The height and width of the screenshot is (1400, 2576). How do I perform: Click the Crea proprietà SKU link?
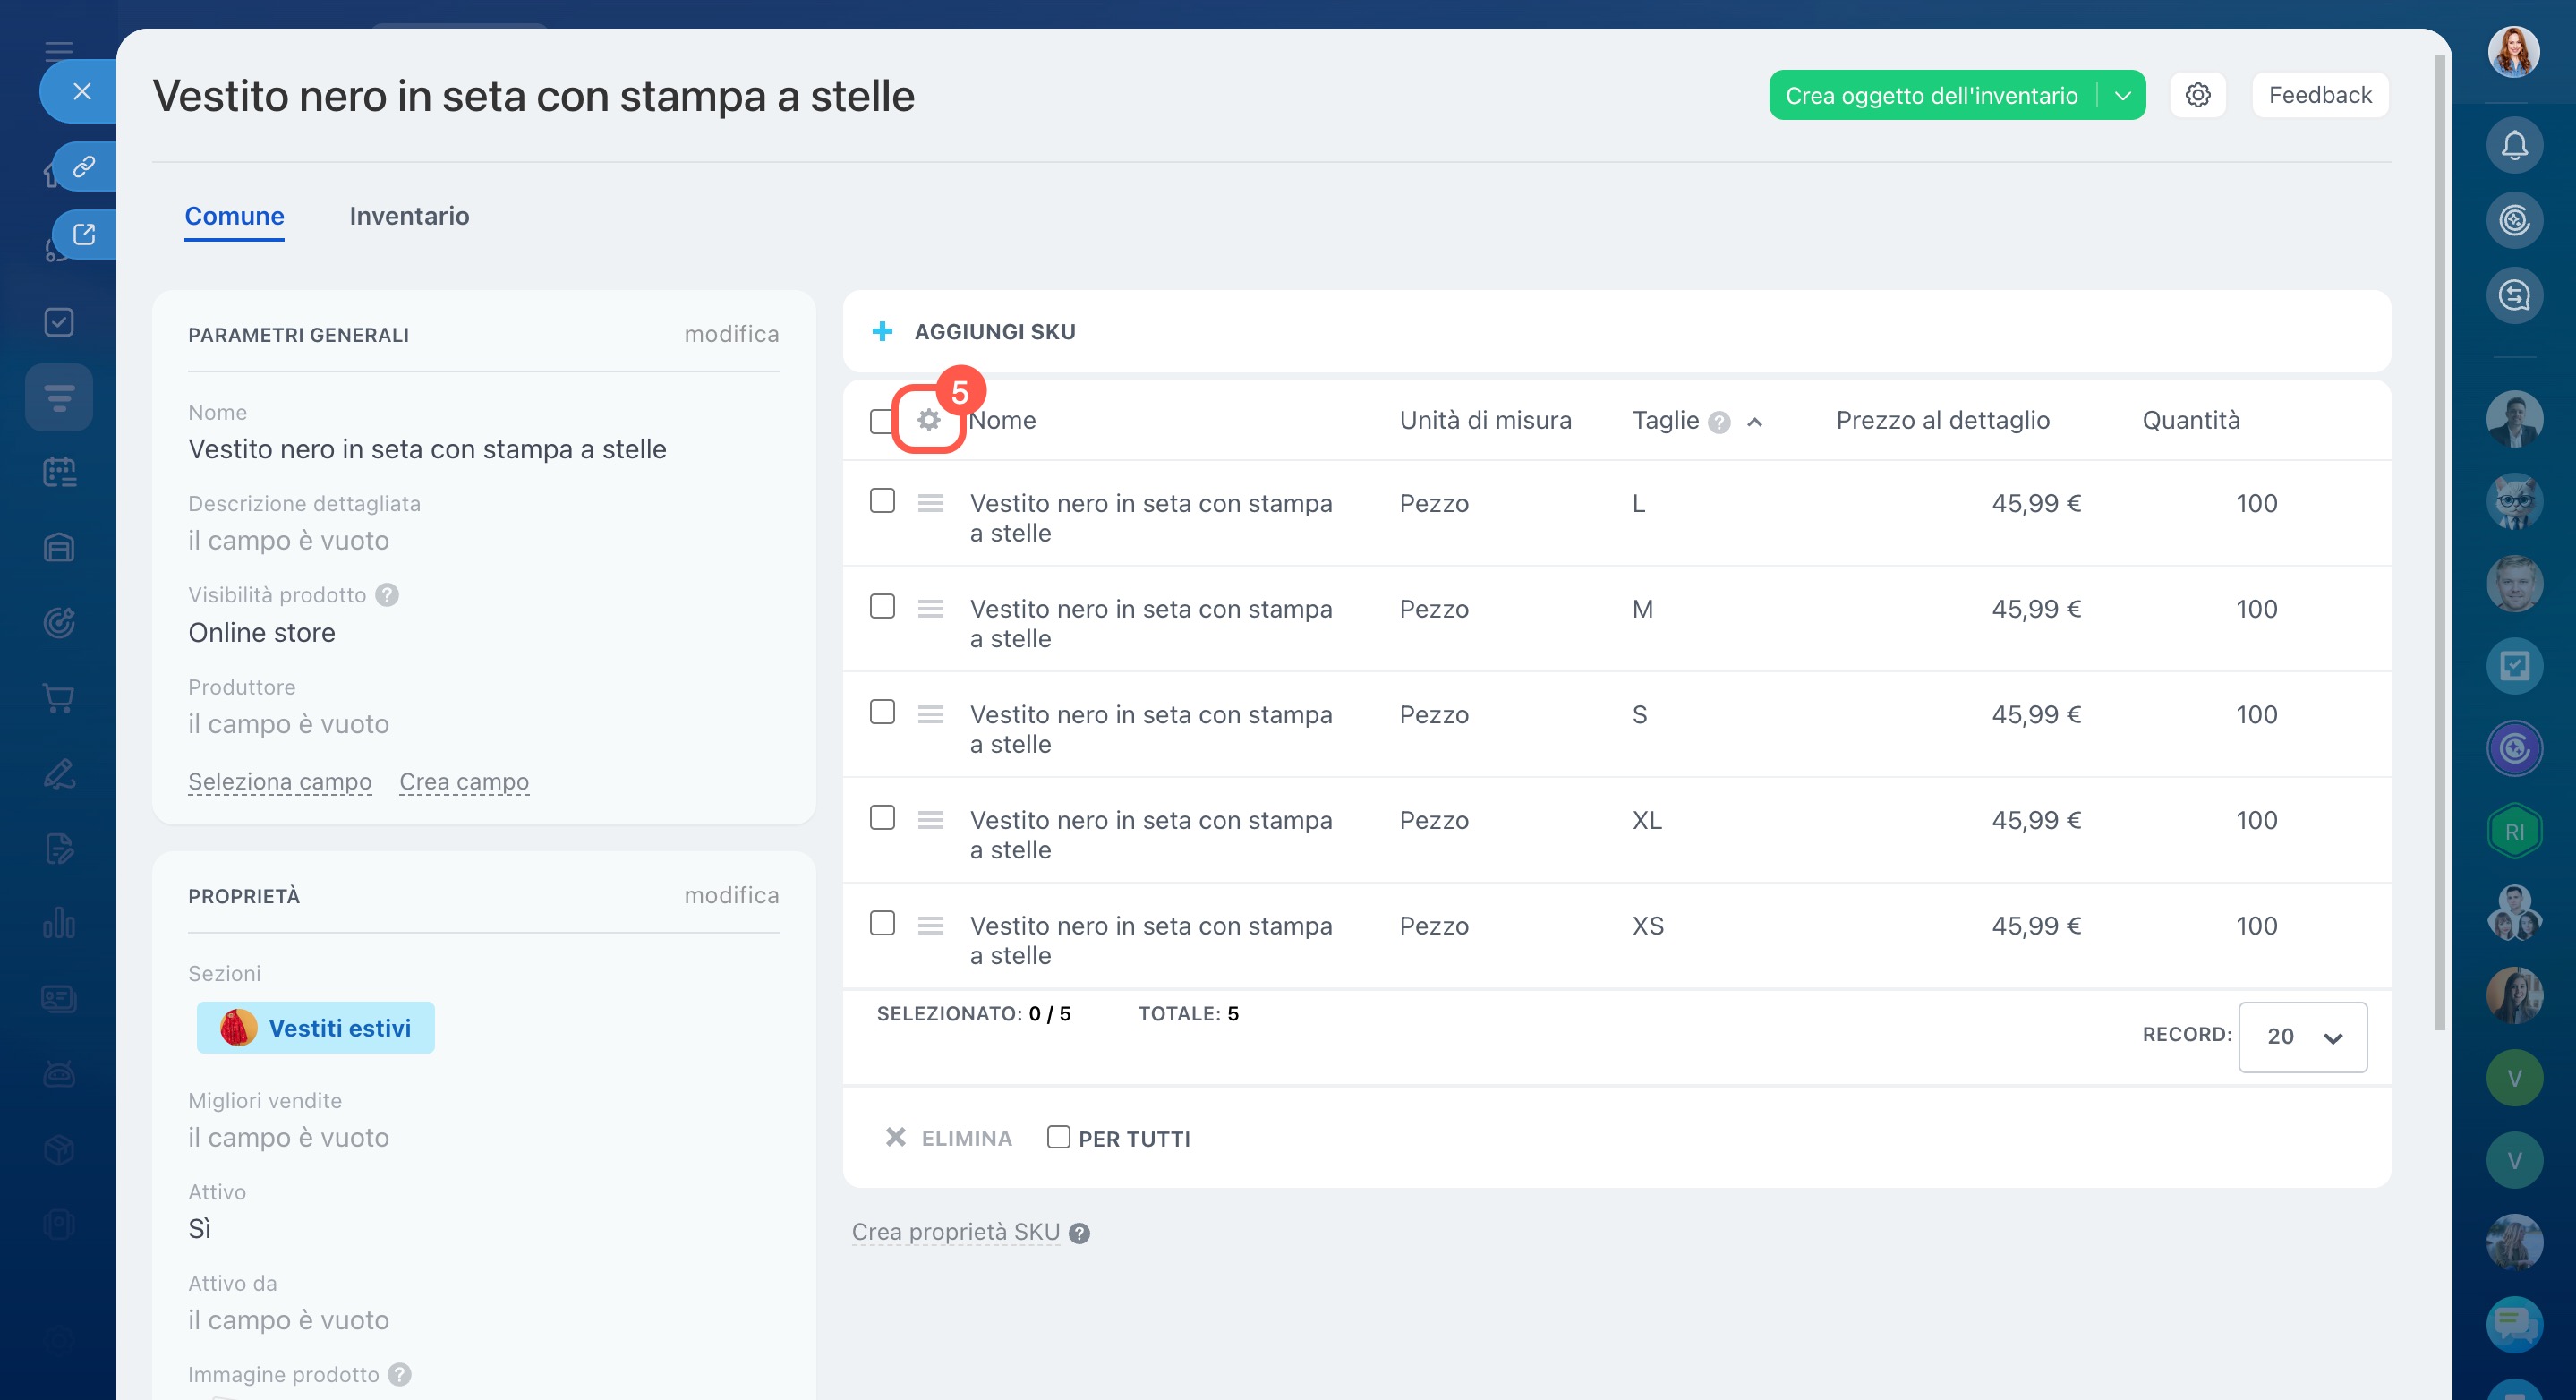coord(955,1232)
